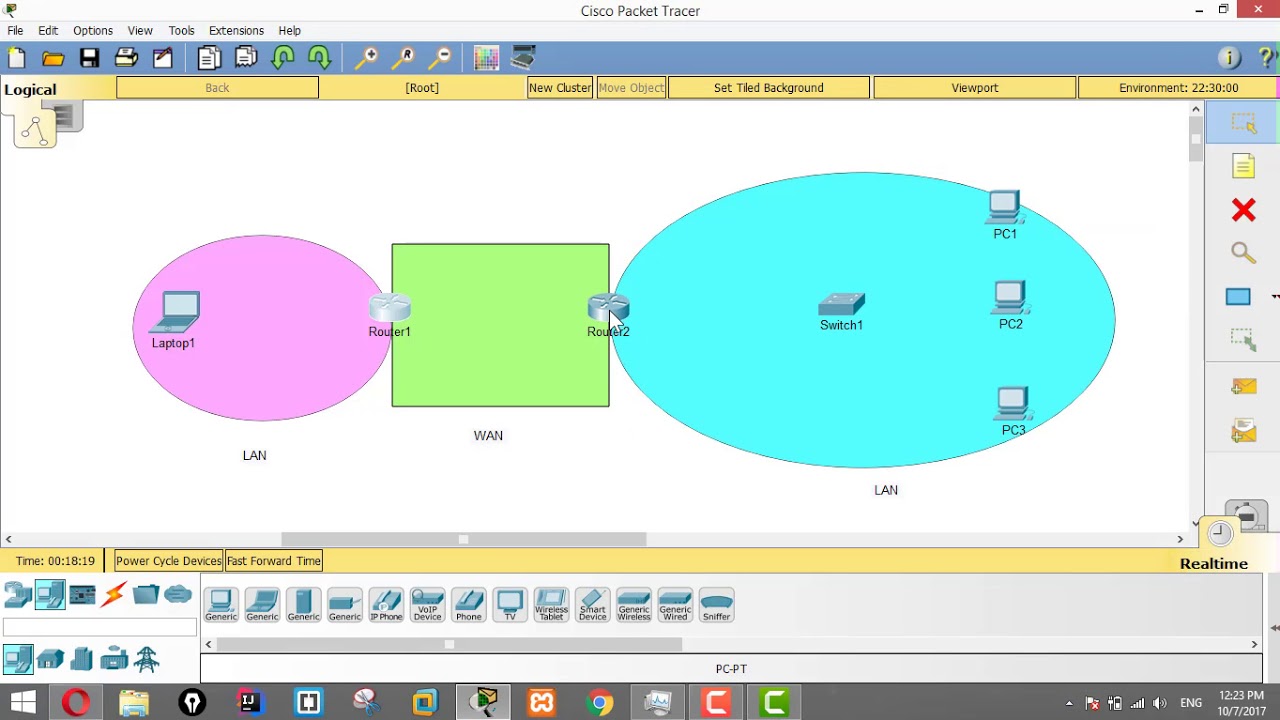Pick the Multiuser Connection cloud category
The height and width of the screenshot is (720, 1280).
tap(178, 595)
